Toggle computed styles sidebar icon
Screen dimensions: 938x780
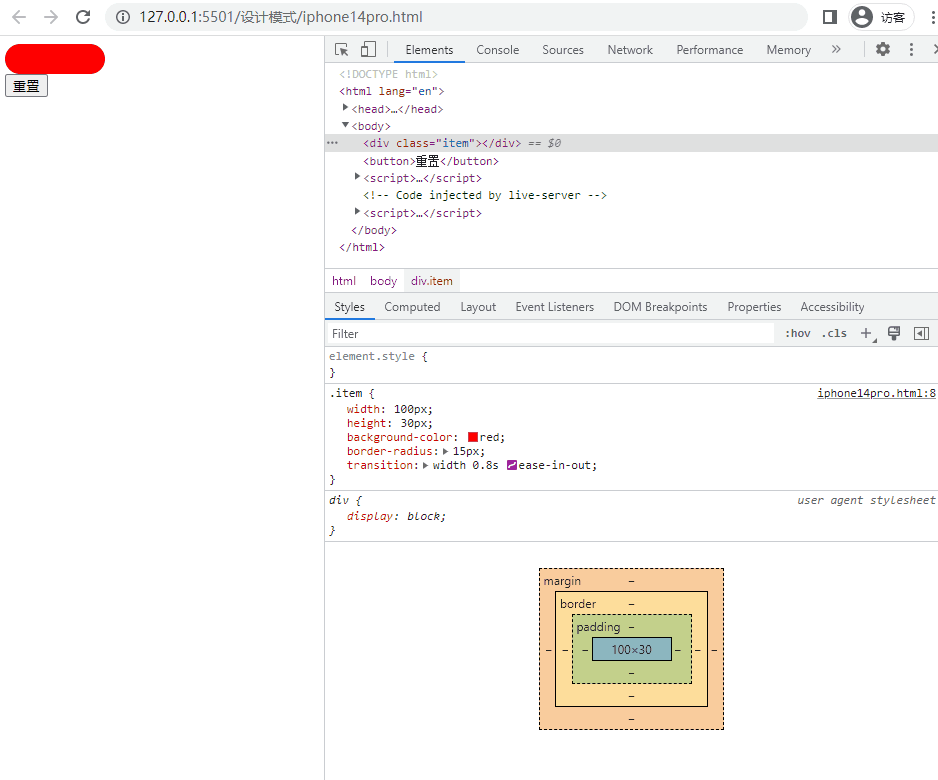click(x=922, y=334)
